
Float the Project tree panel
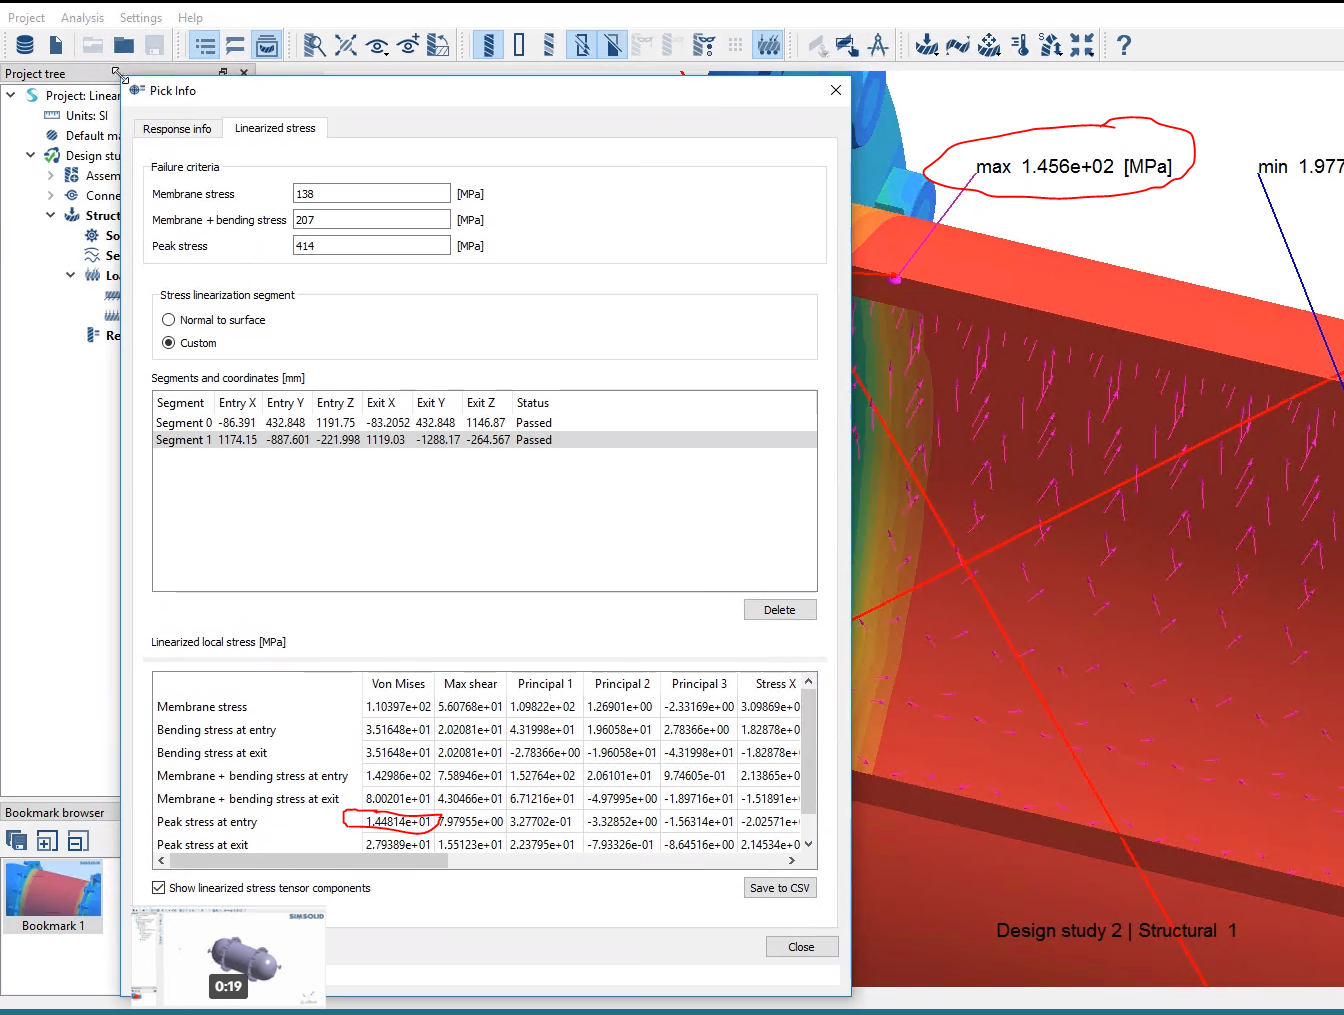tap(223, 72)
